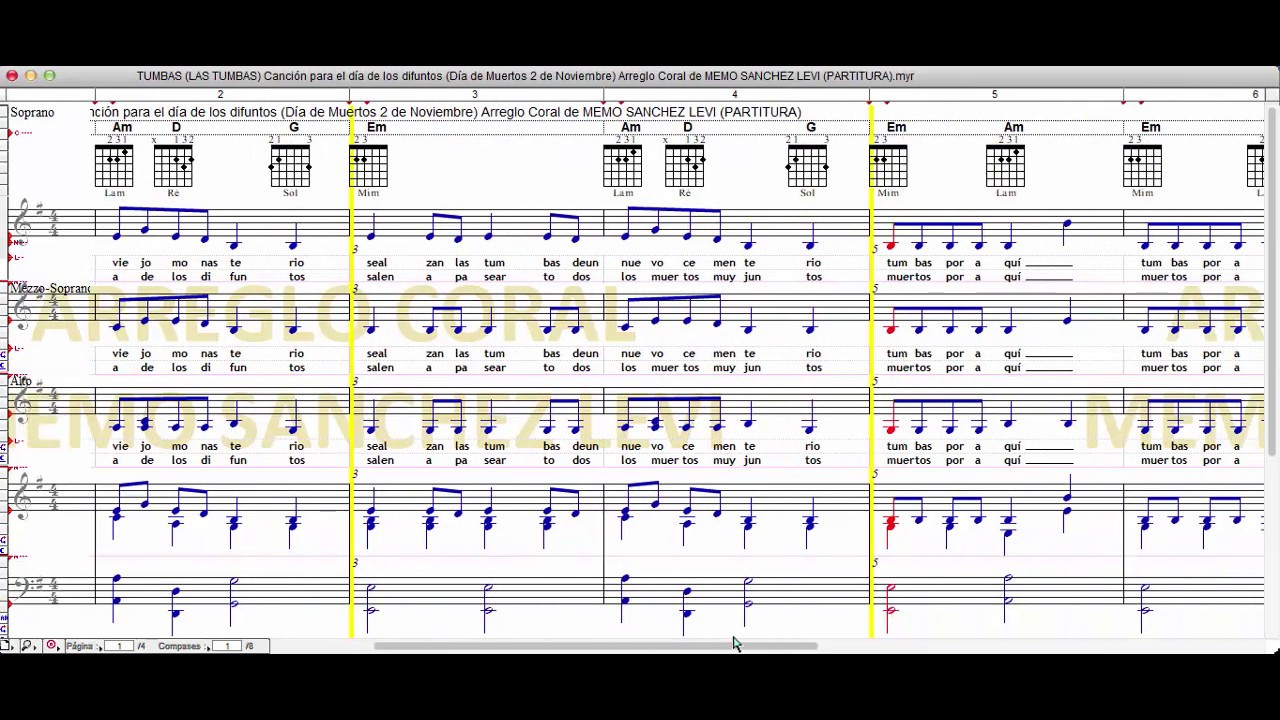Viewport: 1280px width, 720px height.
Task: Select Alto lyric "salen" in measure 3
Action: click(380, 460)
